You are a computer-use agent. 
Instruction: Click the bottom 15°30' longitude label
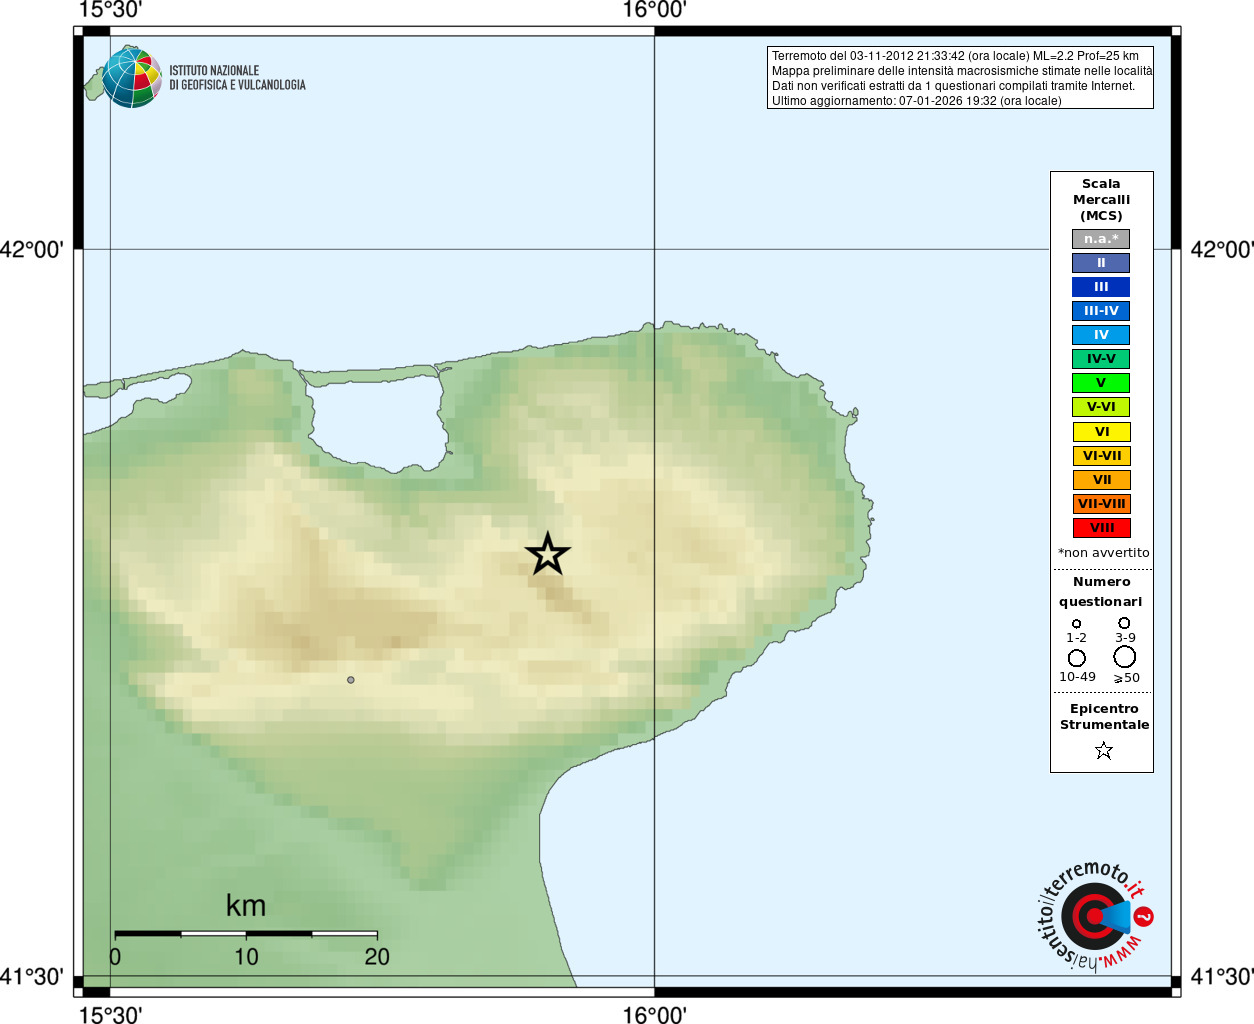[110, 1014]
